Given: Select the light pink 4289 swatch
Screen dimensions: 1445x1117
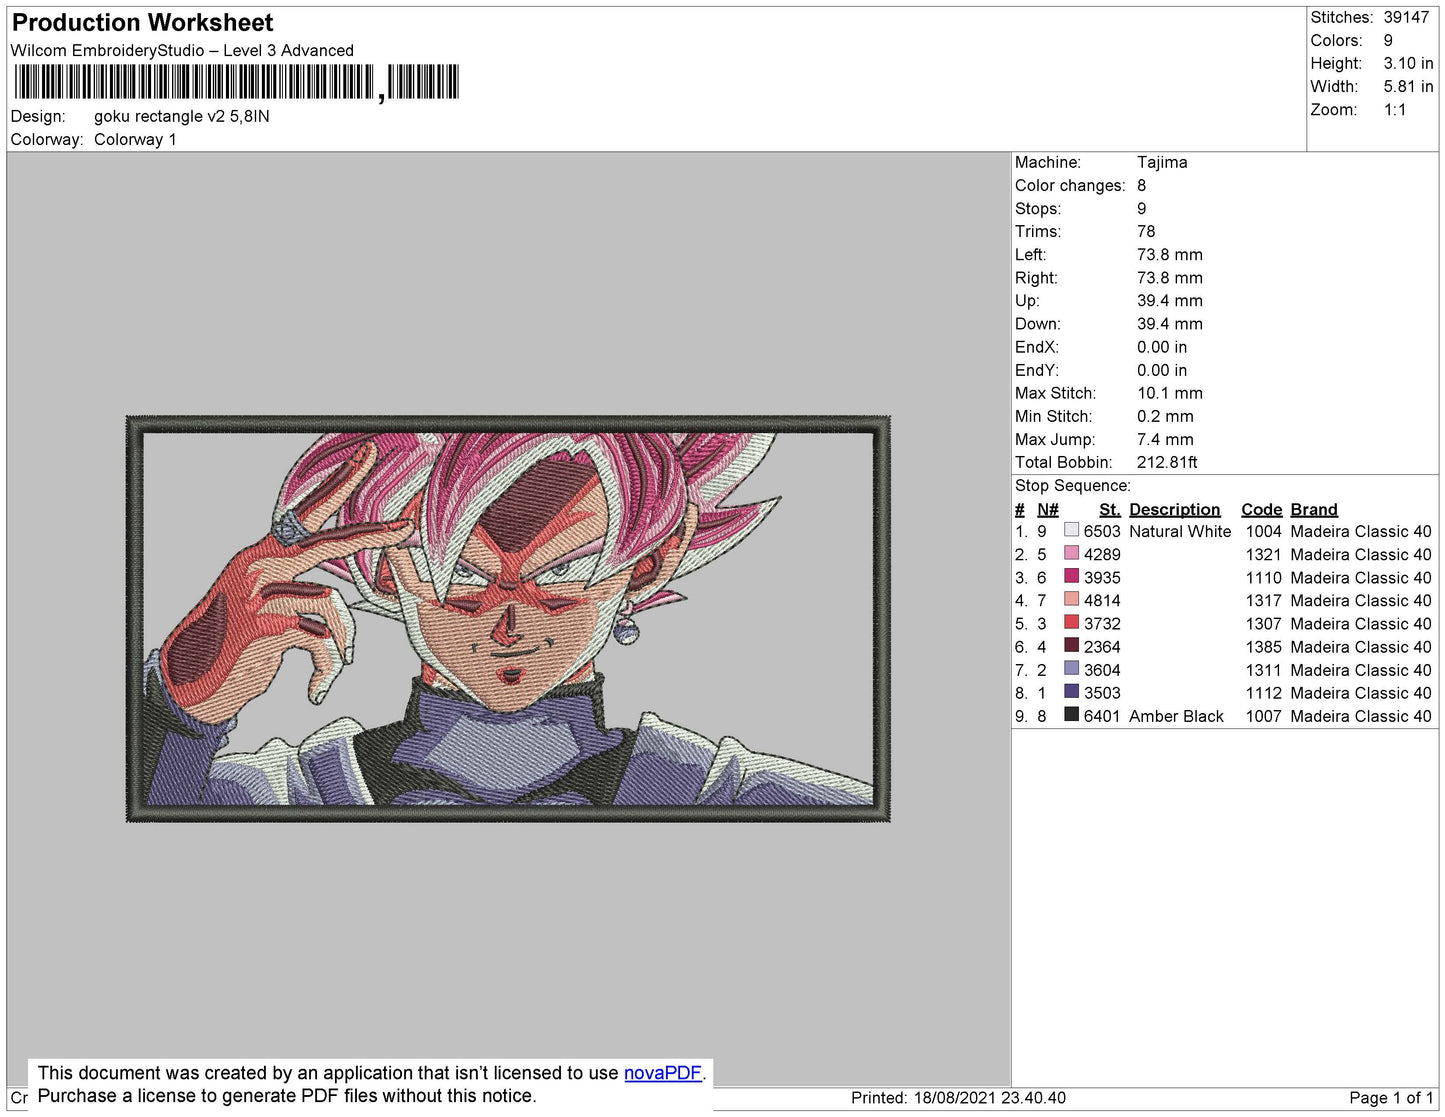Looking at the screenshot, I should click(1071, 553).
